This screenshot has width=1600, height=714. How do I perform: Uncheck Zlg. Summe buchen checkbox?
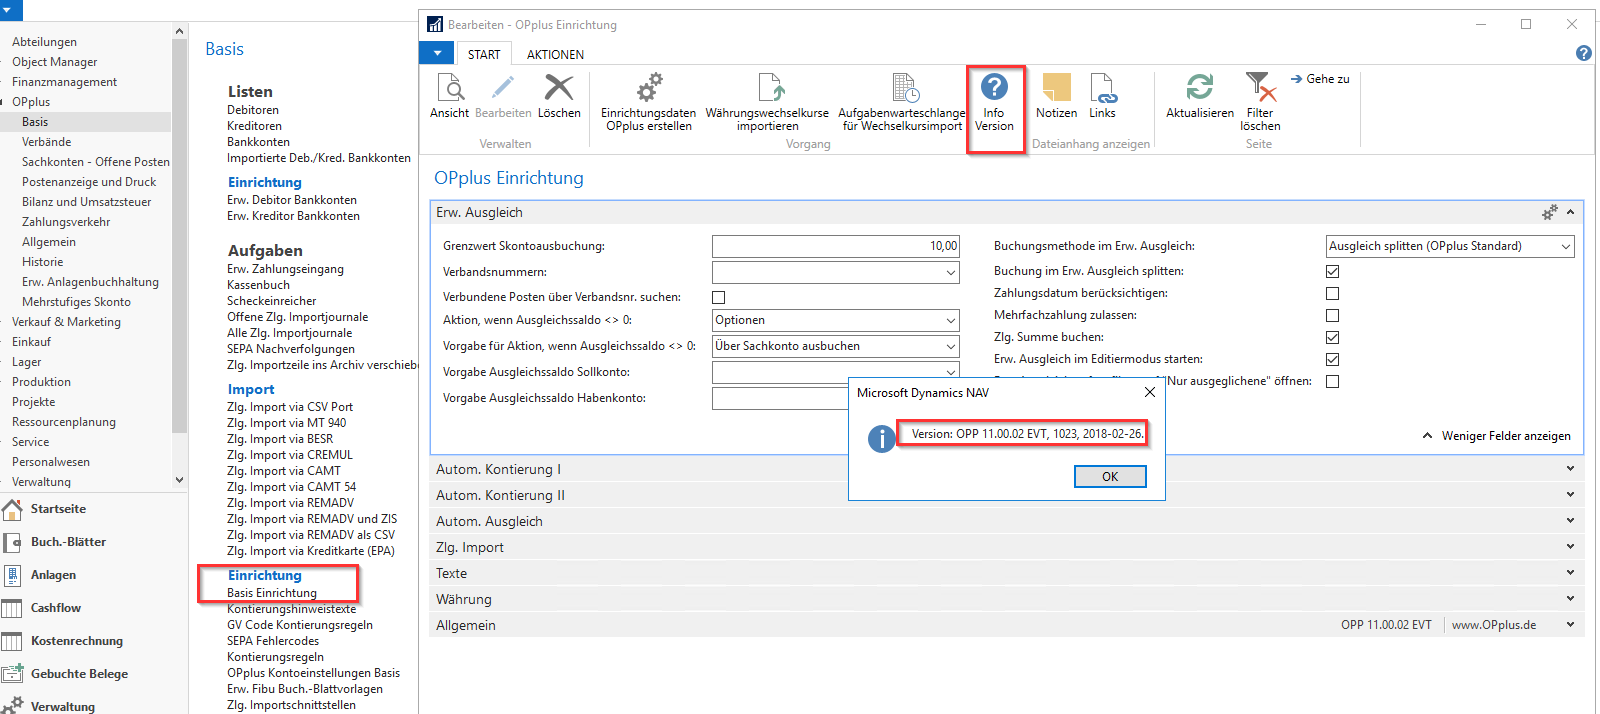point(1332,337)
